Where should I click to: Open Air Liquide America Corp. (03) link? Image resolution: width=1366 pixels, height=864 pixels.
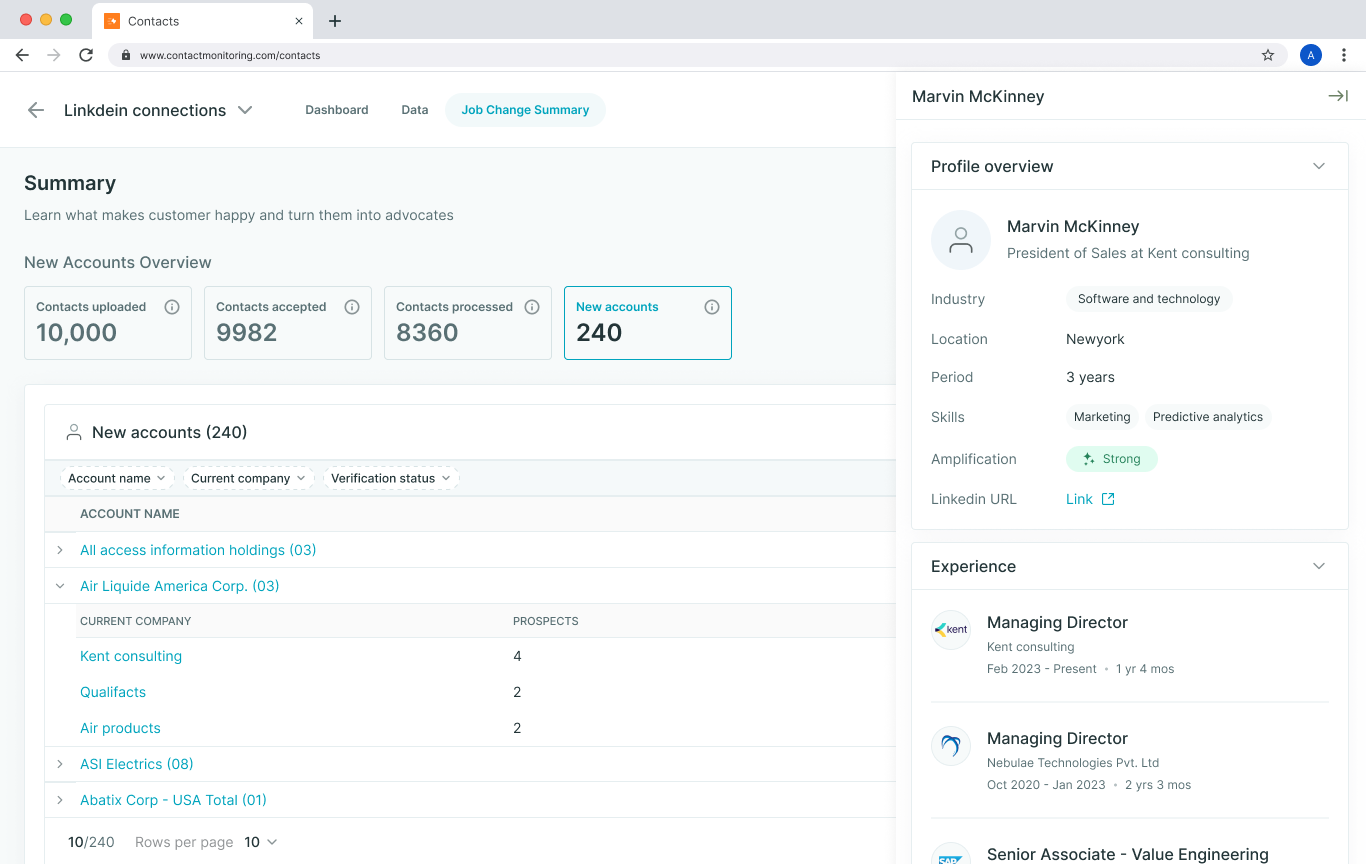[x=180, y=586]
